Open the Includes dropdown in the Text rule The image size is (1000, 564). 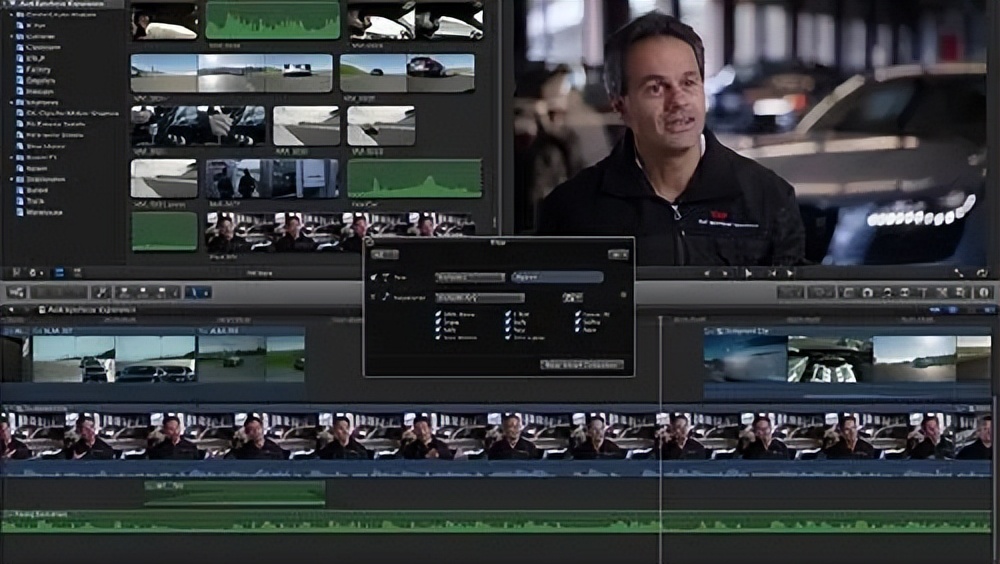(x=469, y=277)
